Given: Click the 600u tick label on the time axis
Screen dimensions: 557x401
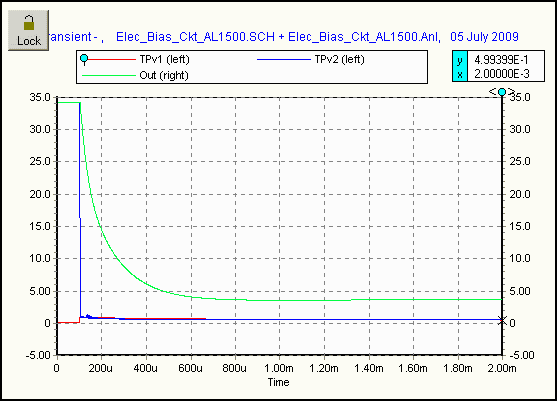Looking at the screenshot, I should pyautogui.click(x=190, y=368).
